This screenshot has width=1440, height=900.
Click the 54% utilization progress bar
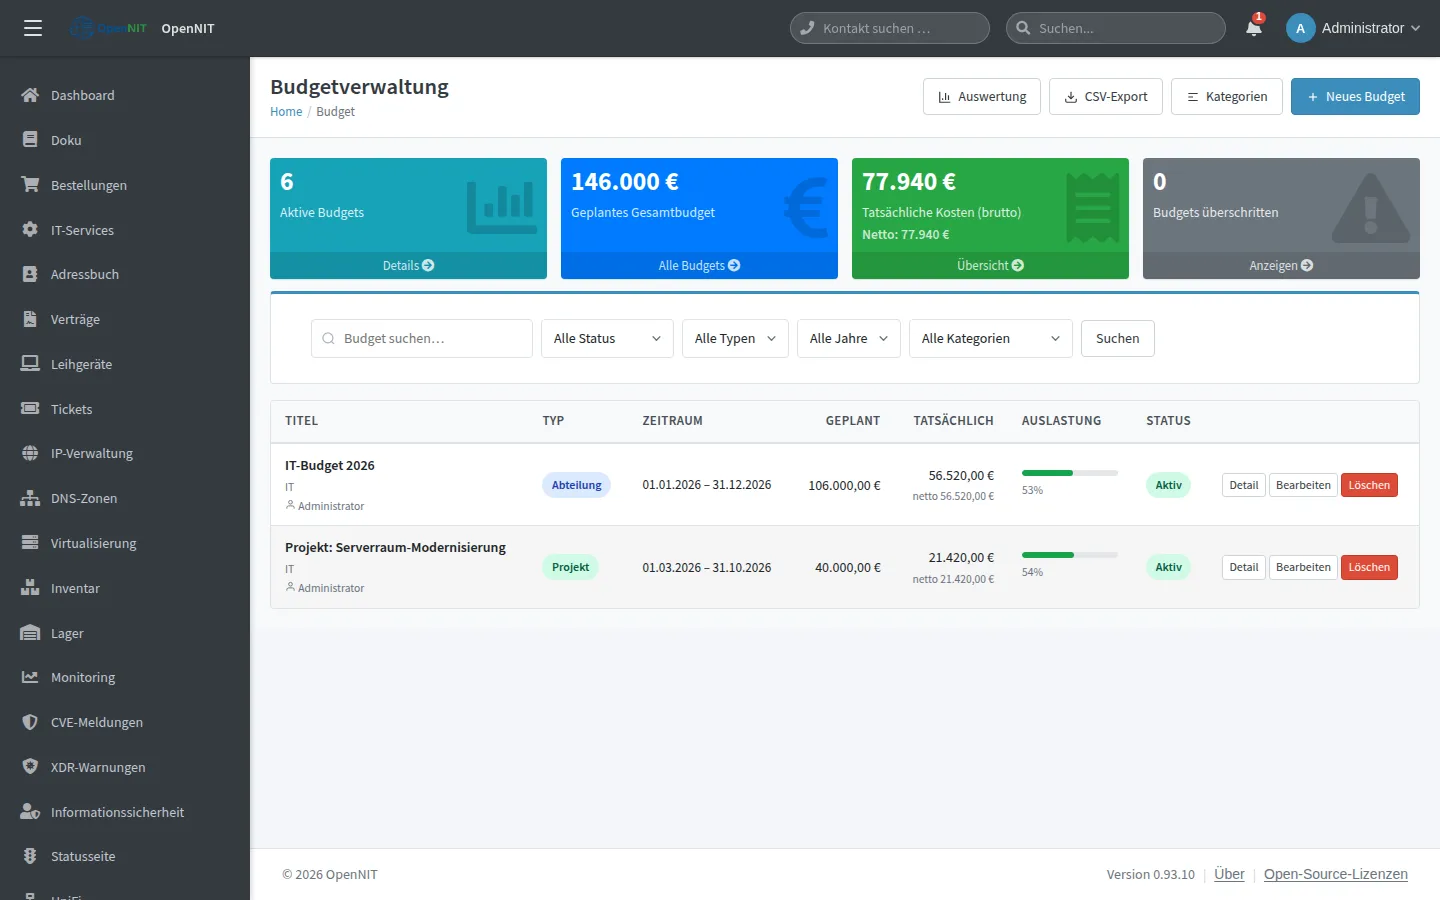pos(1069,555)
